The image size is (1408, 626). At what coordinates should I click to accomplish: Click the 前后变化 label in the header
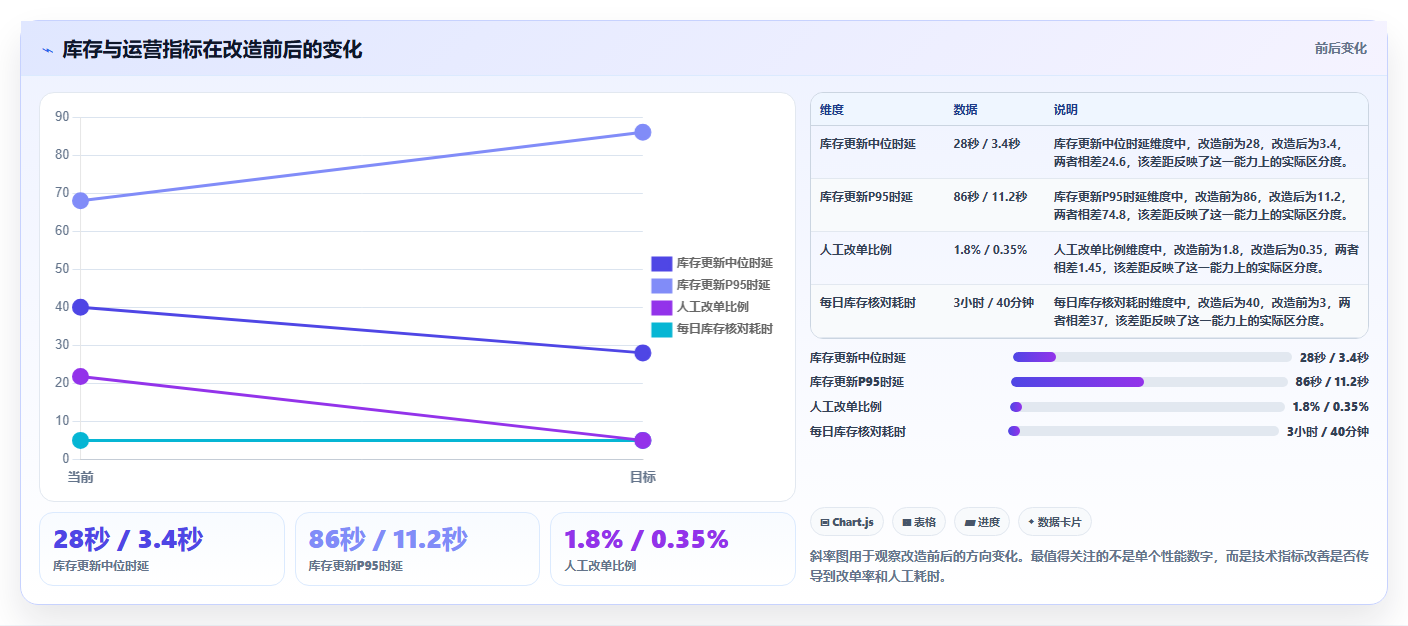tap(1340, 49)
